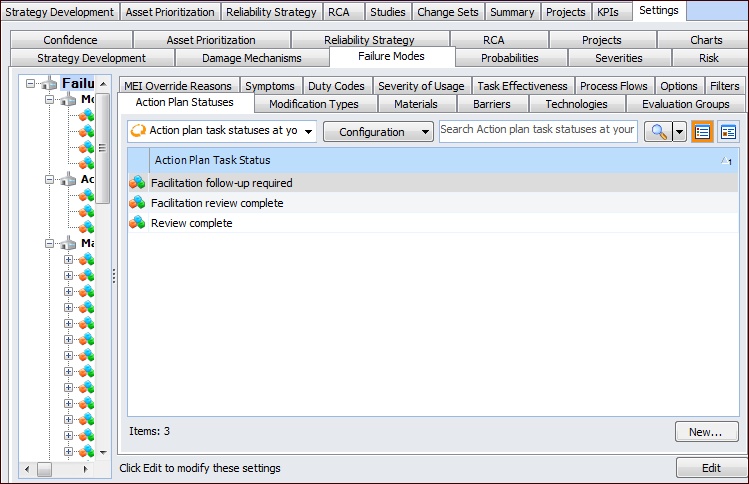This screenshot has width=749, height=484.
Task: Select 'Review complete' row
Action: click(433, 223)
